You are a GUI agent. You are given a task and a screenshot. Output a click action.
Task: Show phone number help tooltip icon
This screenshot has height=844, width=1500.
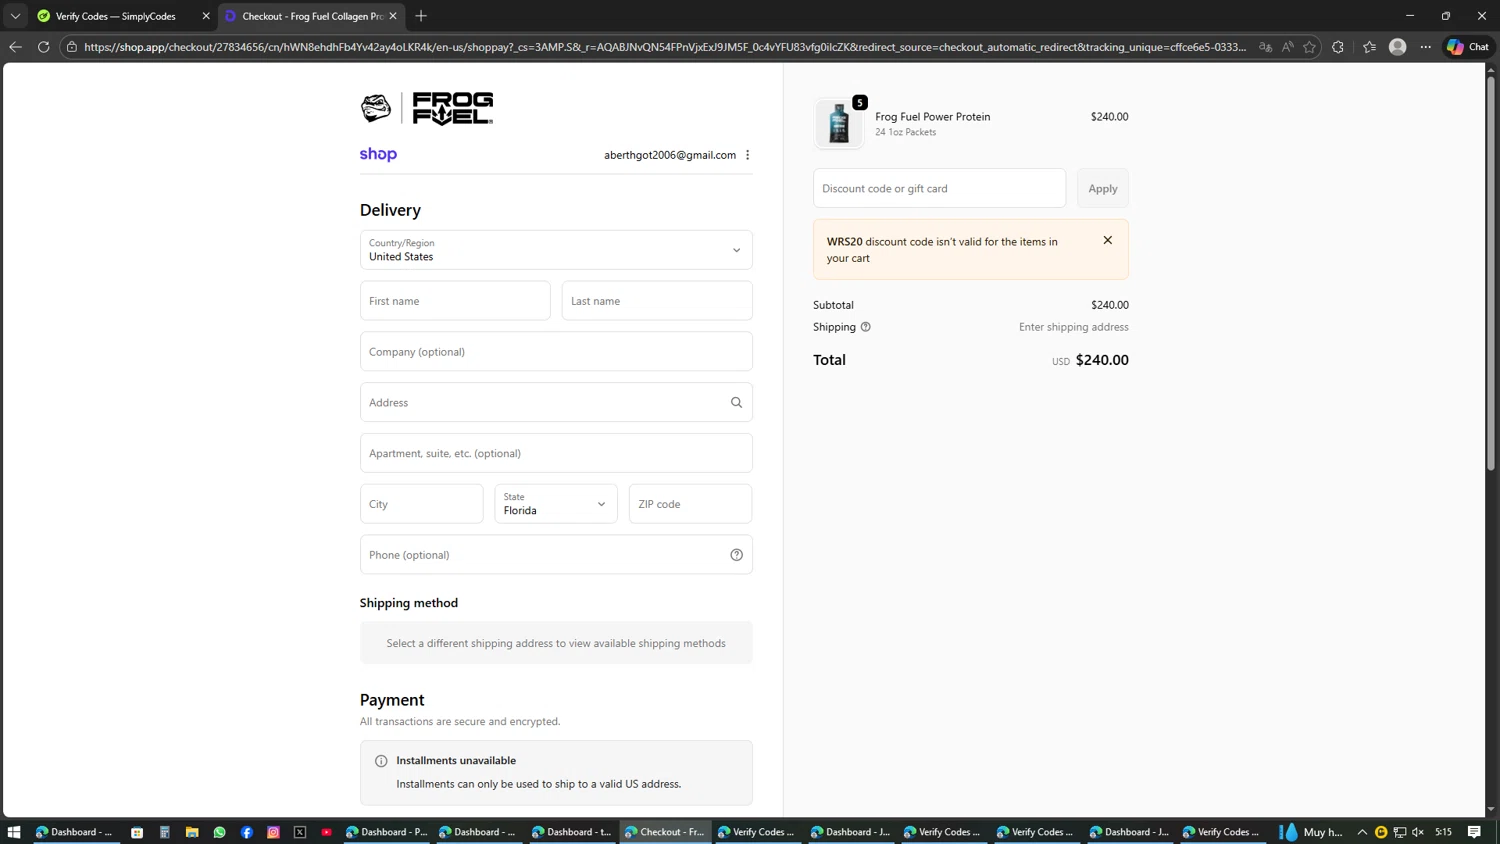click(737, 555)
